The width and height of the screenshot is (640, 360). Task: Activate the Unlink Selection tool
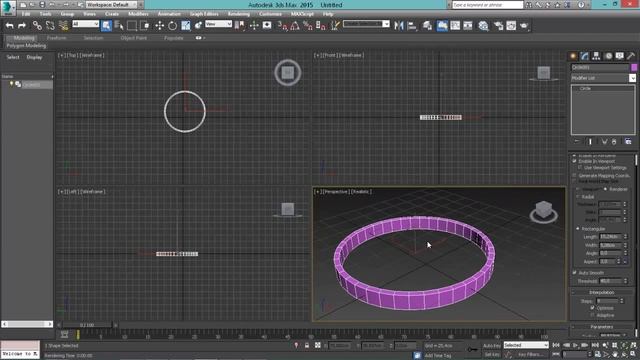tap(50, 26)
